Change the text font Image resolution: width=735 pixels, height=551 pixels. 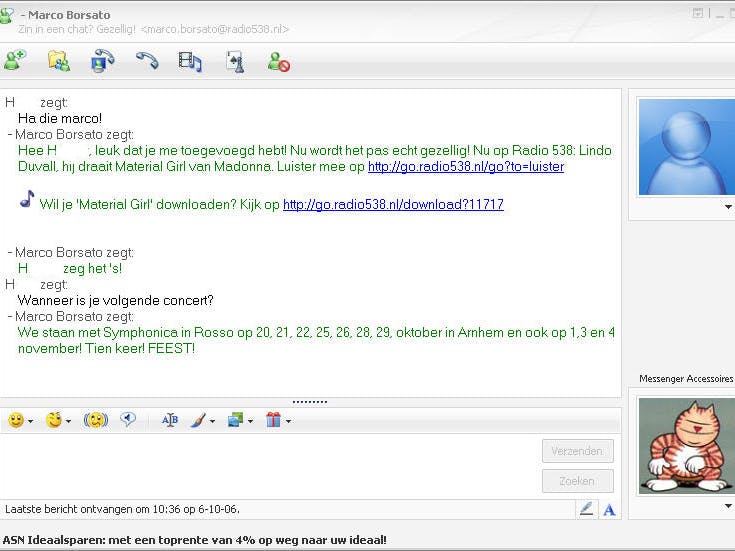coord(170,420)
